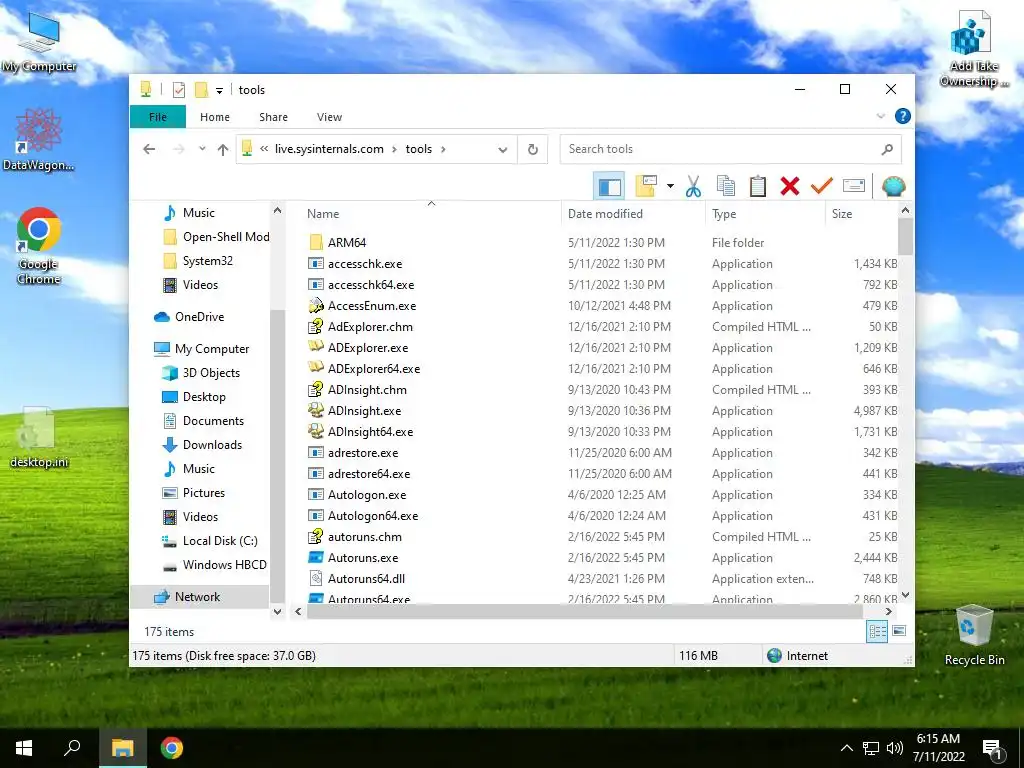Image resolution: width=1024 pixels, height=768 pixels.
Task: Open the folder options toolbar icon
Action: click(x=645, y=187)
